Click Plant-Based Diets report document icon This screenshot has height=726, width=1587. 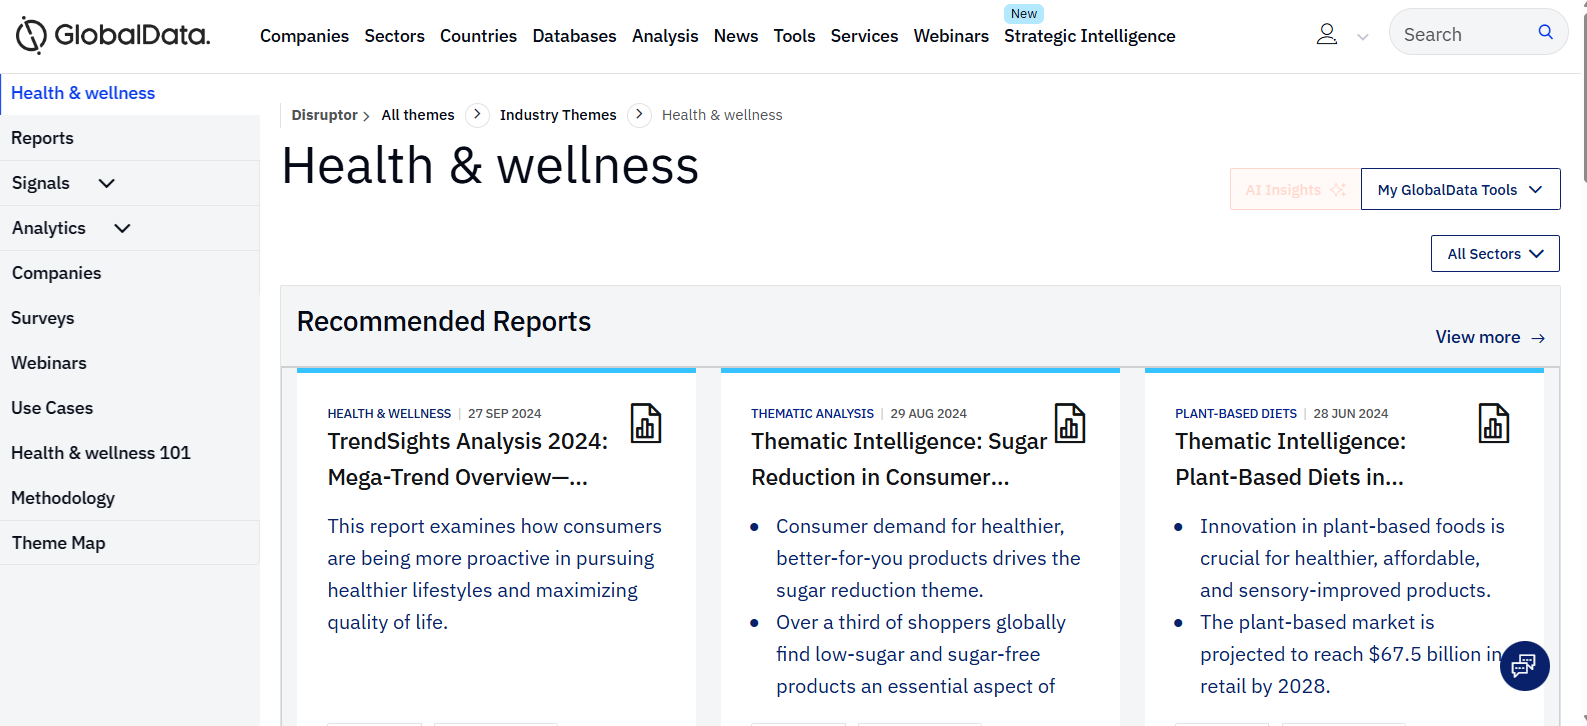click(1494, 423)
